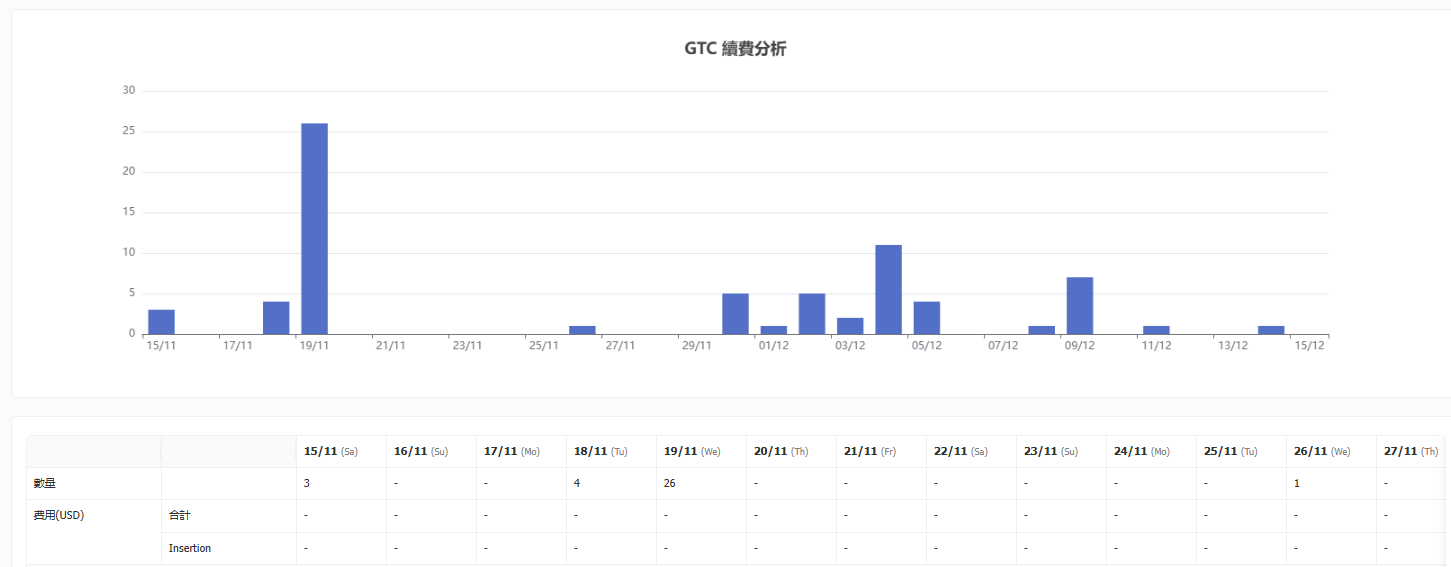Click the 27/11 (Th) column header
The image size is (1451, 567).
[1410, 452]
